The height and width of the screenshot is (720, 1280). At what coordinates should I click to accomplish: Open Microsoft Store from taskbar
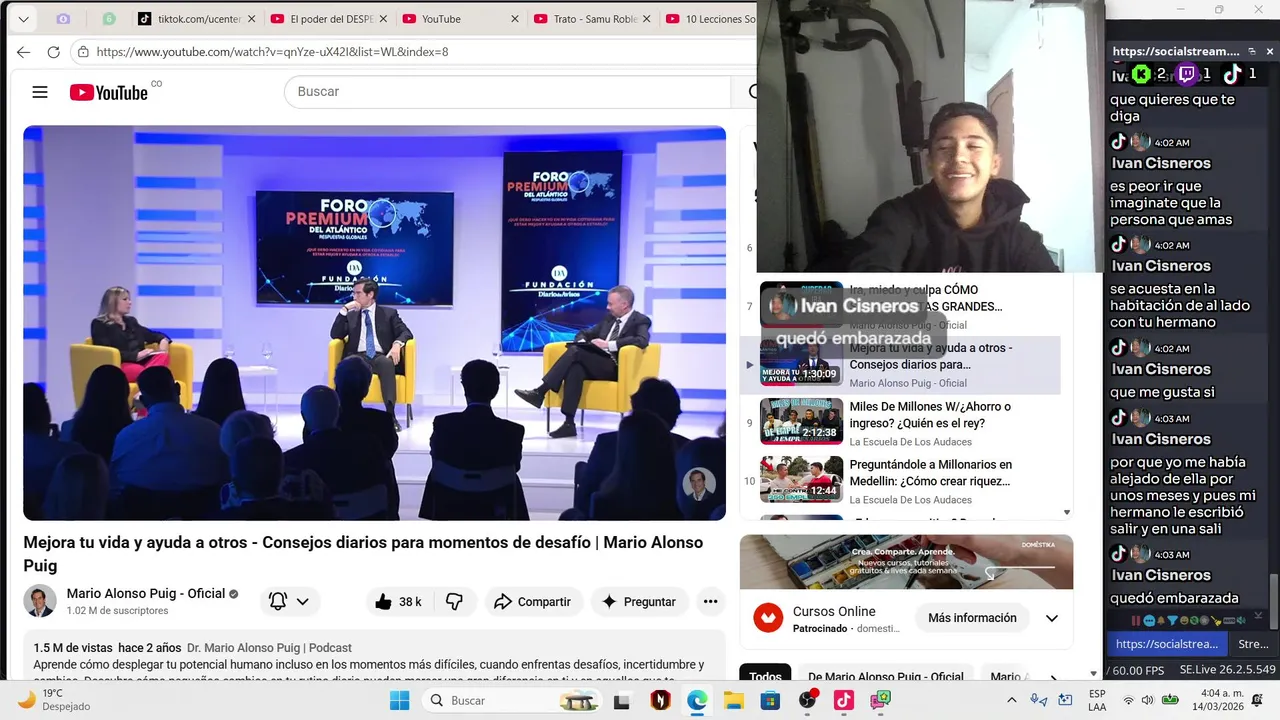pyautogui.click(x=770, y=701)
